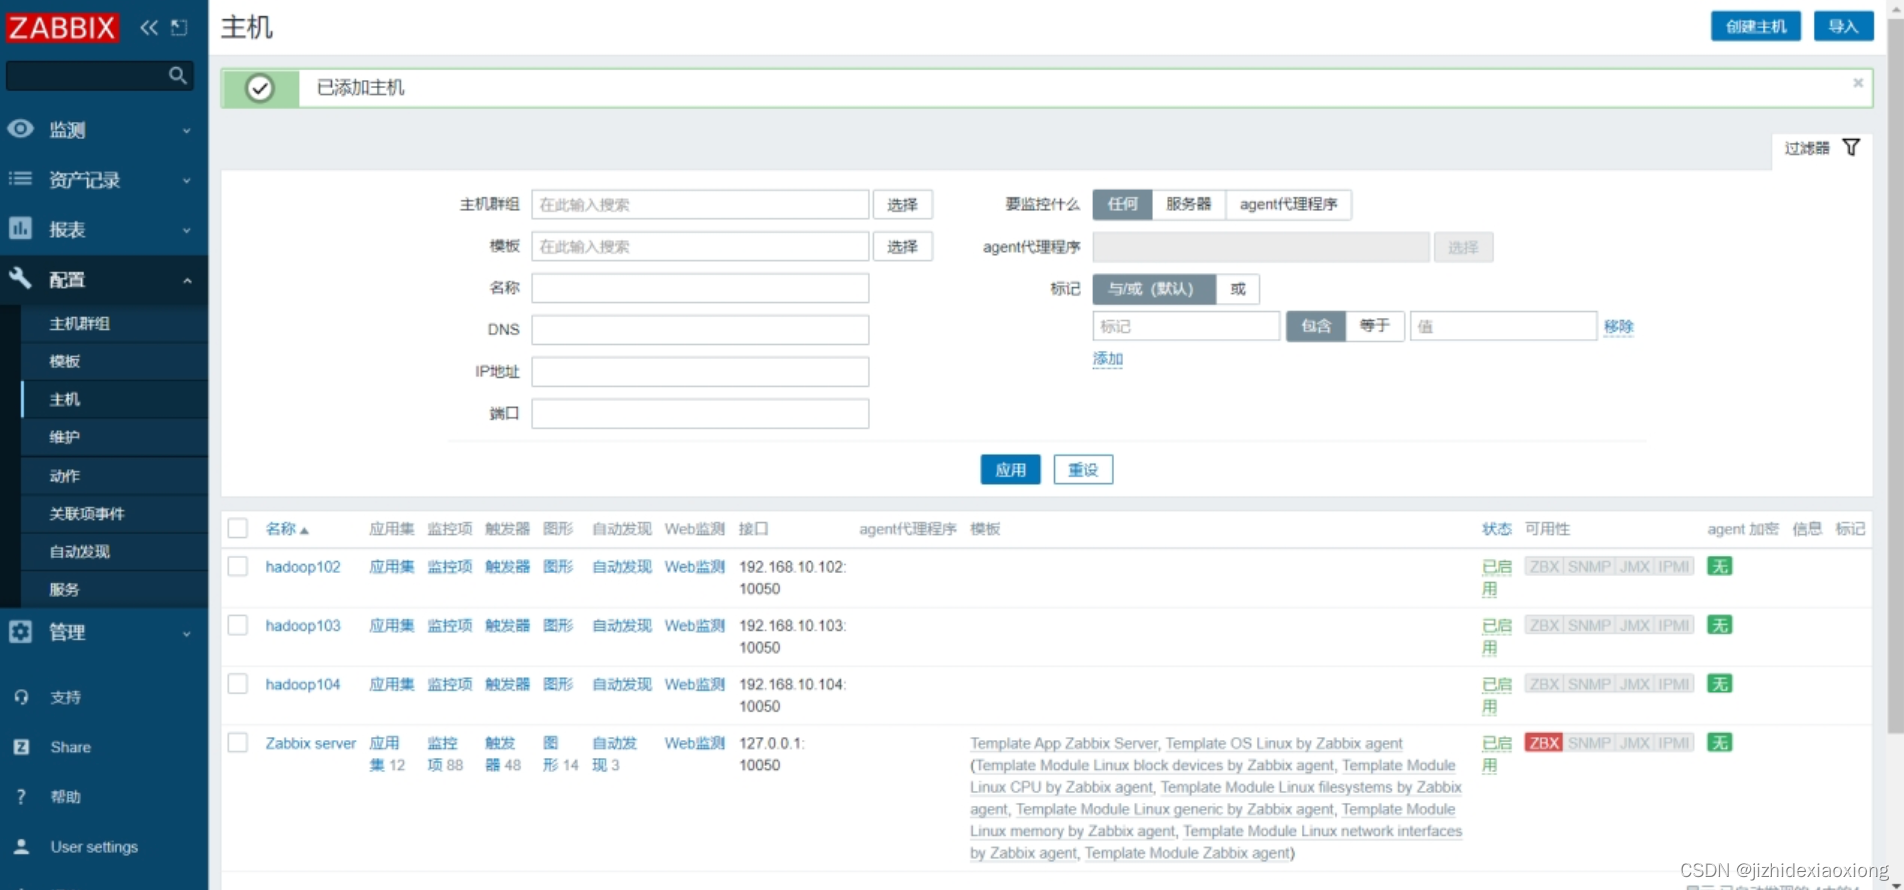
Task: Close the 已添加主机 success message
Action: tap(1858, 83)
